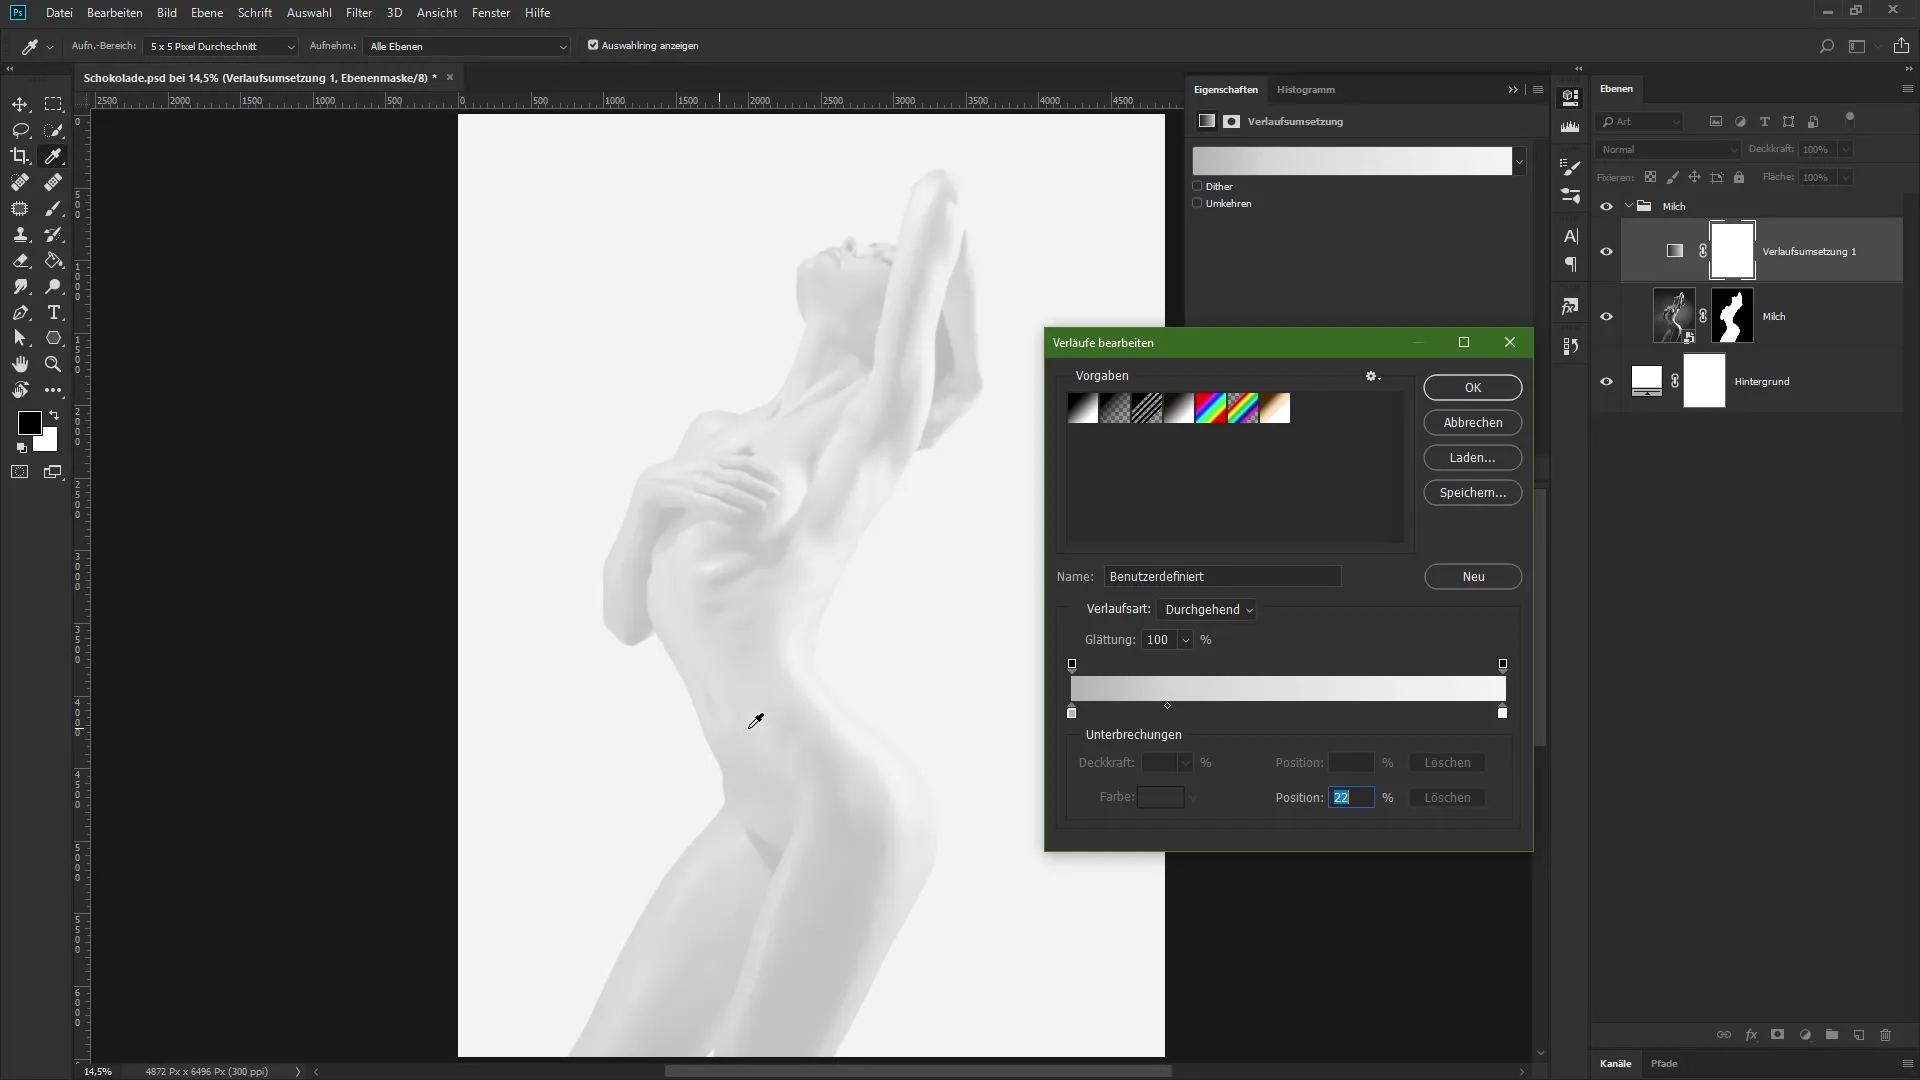Open the Bearbeiten menu
Screen dimensions: 1920x1080
click(114, 13)
